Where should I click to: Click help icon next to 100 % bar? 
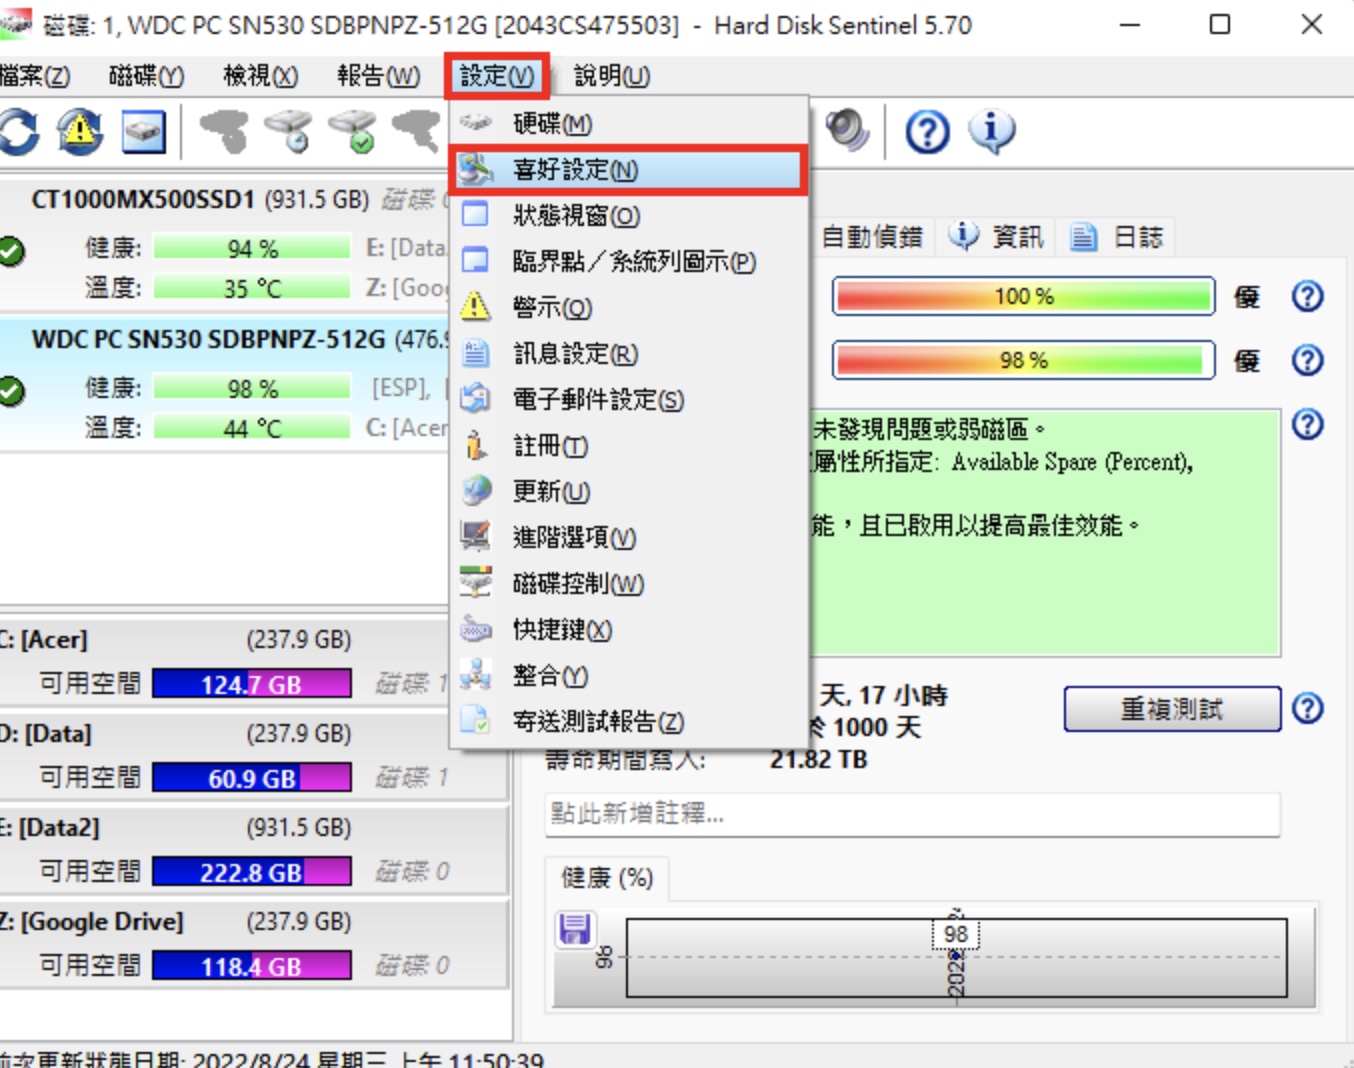1308,296
